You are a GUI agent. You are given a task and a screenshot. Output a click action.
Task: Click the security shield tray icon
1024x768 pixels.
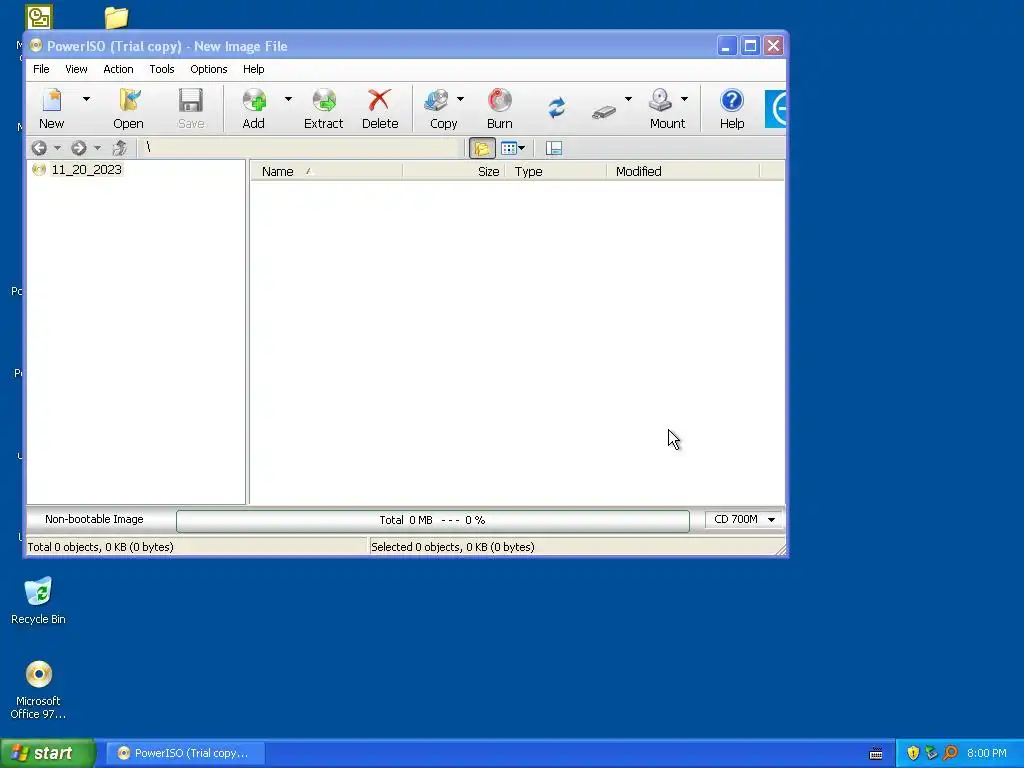(x=913, y=753)
